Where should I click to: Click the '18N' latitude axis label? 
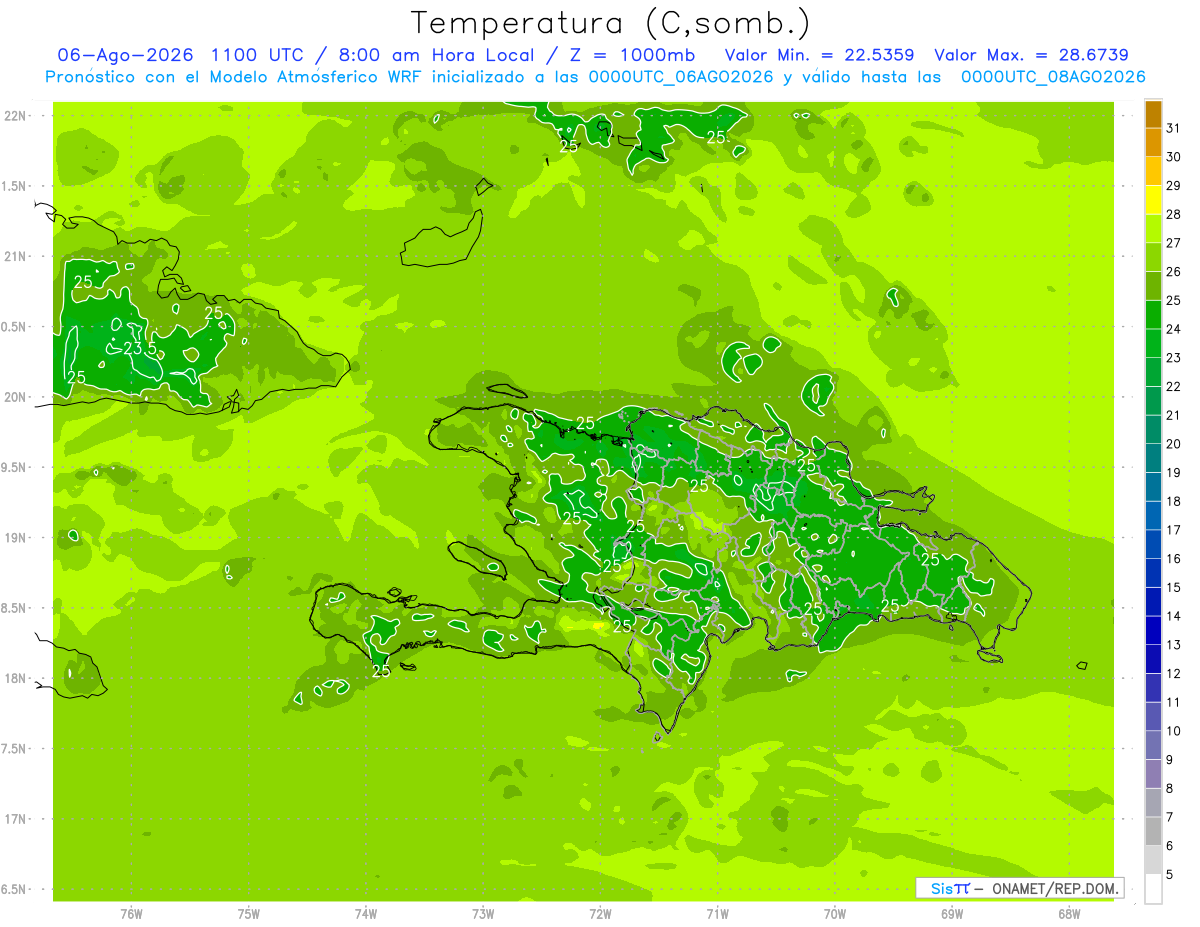pos(17,678)
